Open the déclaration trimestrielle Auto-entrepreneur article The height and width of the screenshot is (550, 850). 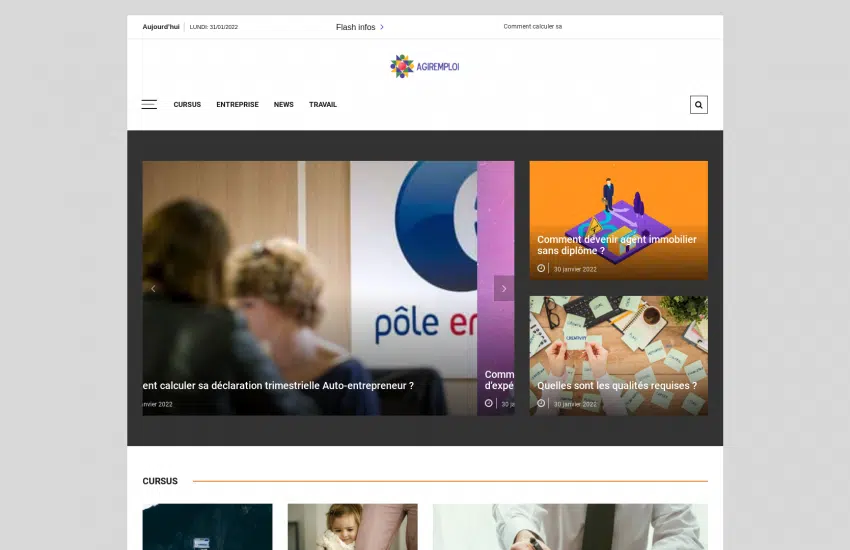pos(278,385)
